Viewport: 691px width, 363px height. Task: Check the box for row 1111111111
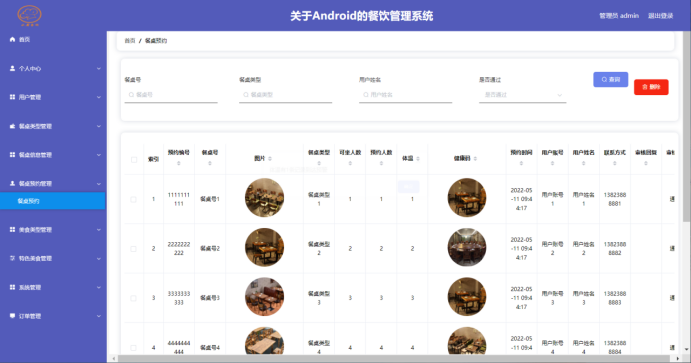(134, 200)
